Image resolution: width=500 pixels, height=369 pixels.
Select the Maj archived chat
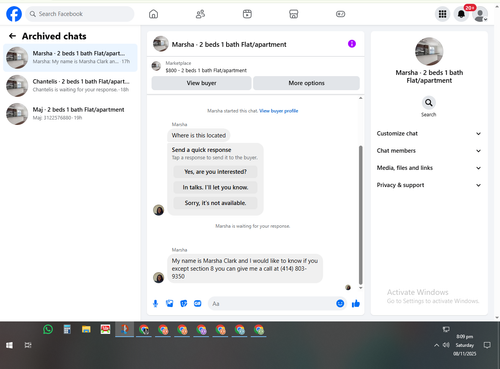(x=70, y=114)
